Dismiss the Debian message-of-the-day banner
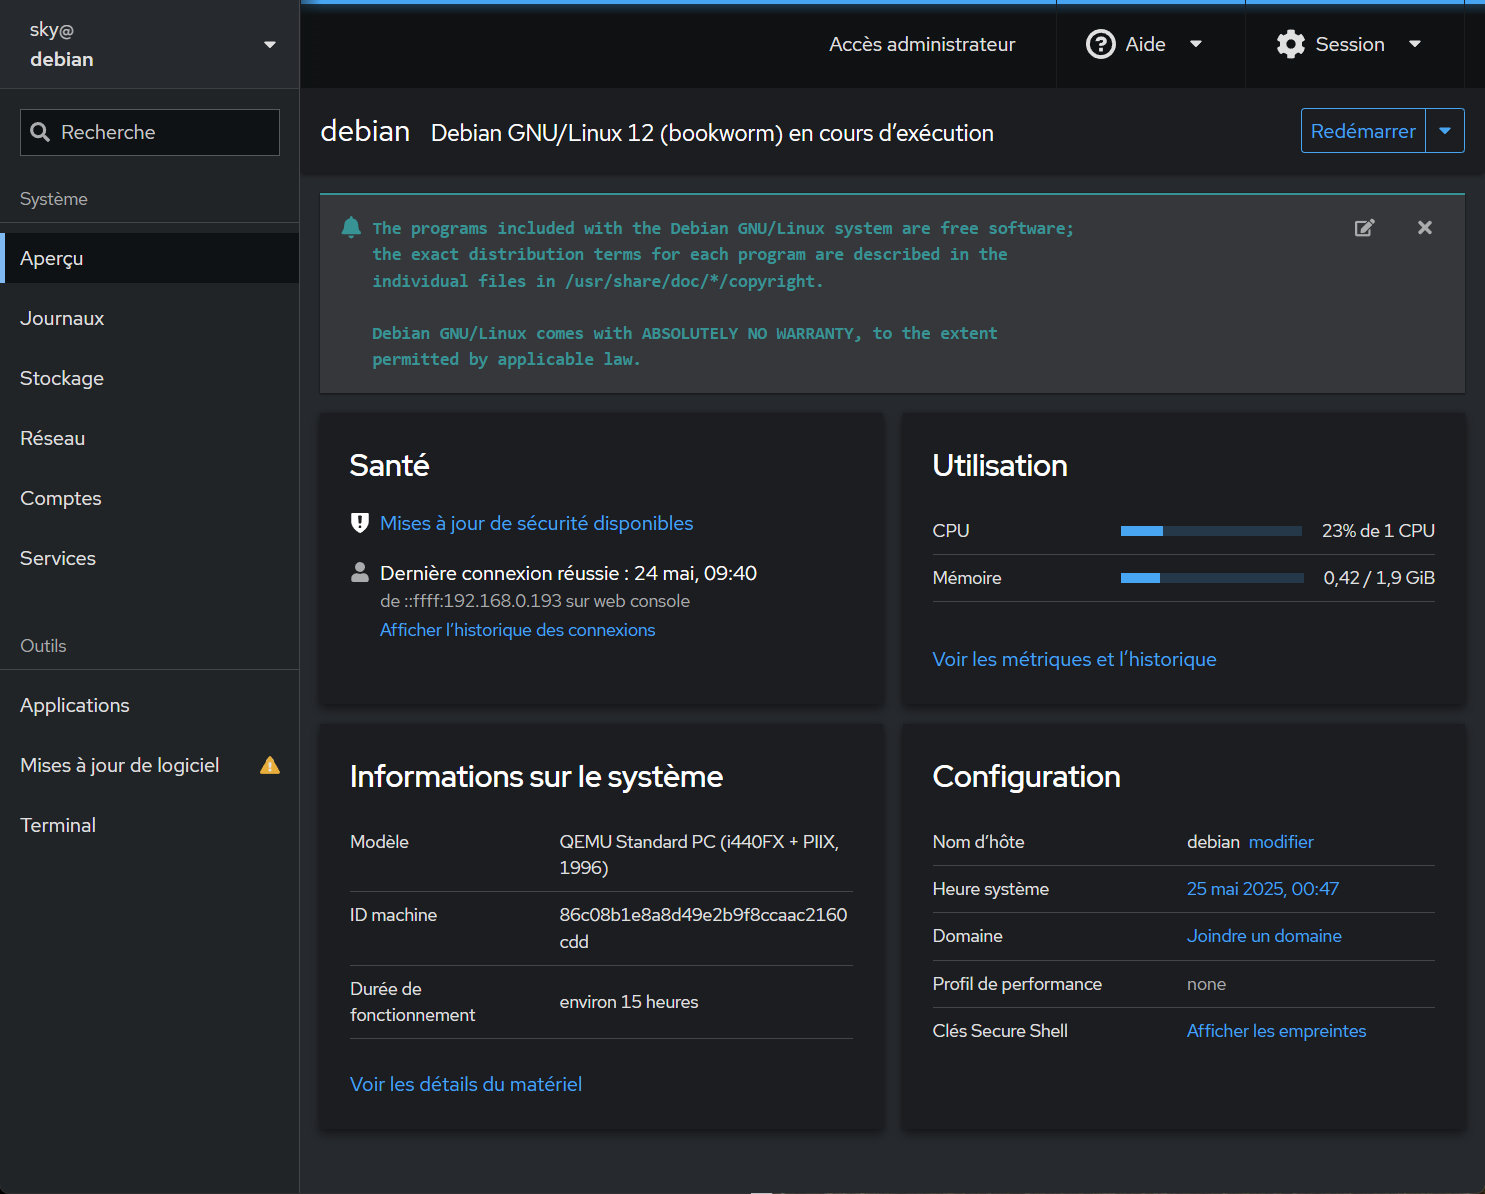 1425,228
